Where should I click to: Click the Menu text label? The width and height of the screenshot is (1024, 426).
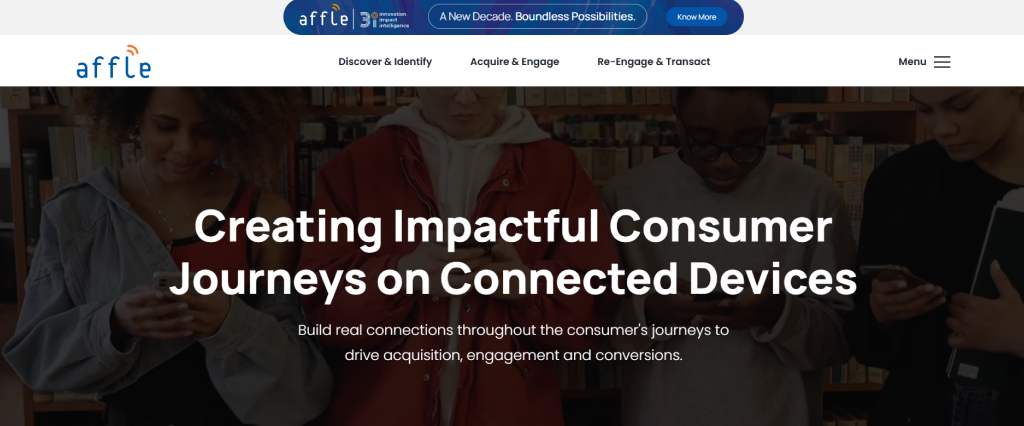(912, 61)
